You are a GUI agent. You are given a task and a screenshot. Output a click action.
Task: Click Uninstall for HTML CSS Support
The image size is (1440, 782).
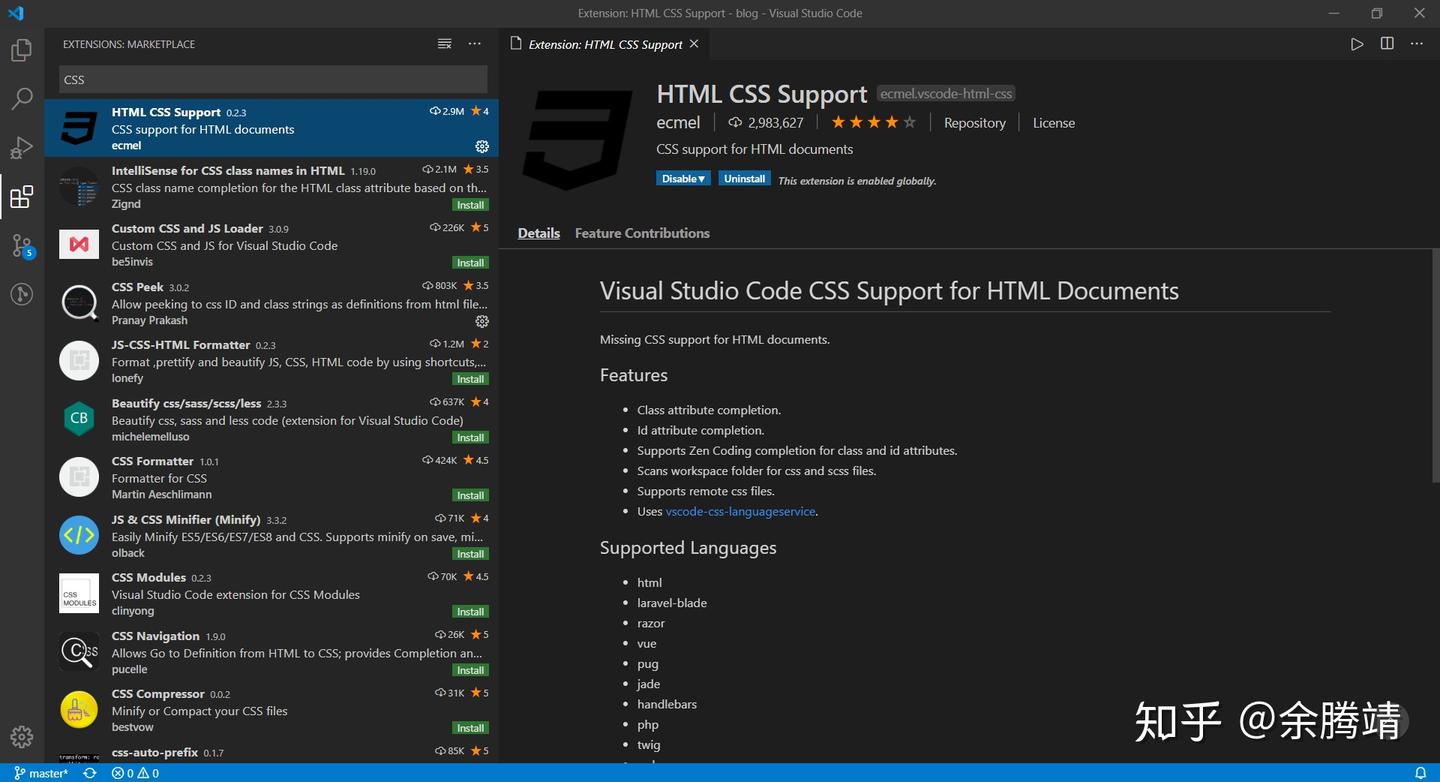[744, 178]
